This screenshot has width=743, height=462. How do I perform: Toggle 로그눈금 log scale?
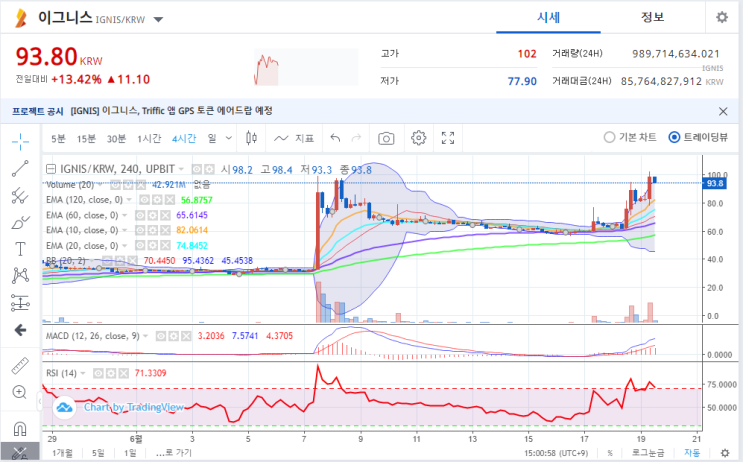[648, 453]
